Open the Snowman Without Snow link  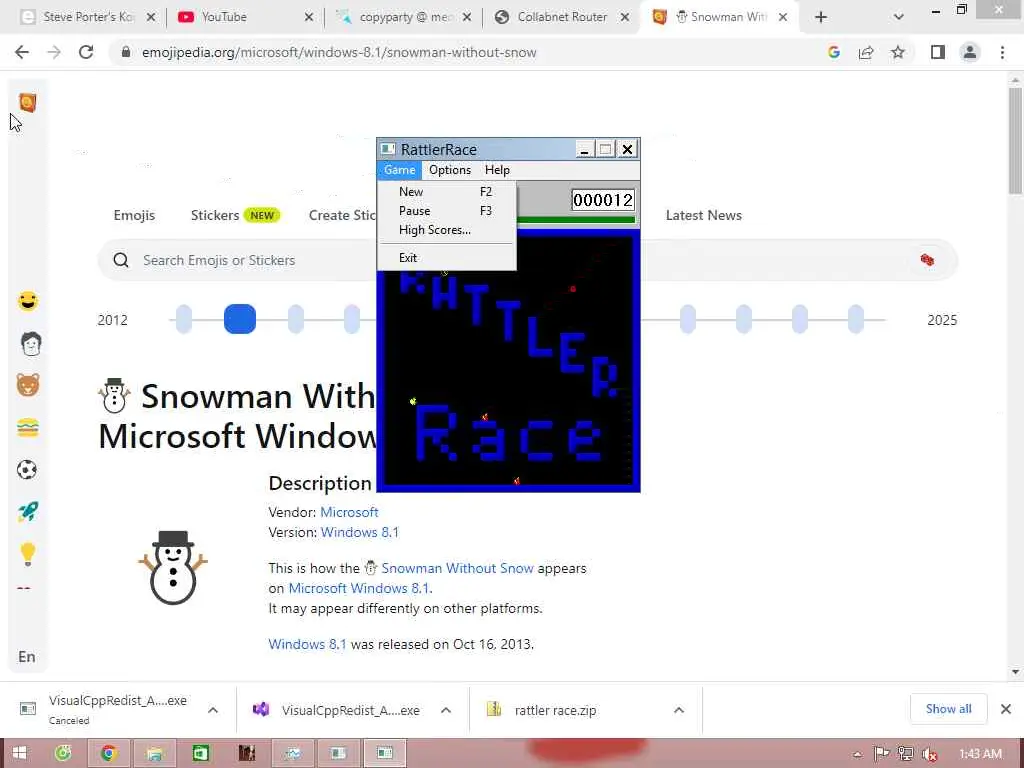(457, 568)
